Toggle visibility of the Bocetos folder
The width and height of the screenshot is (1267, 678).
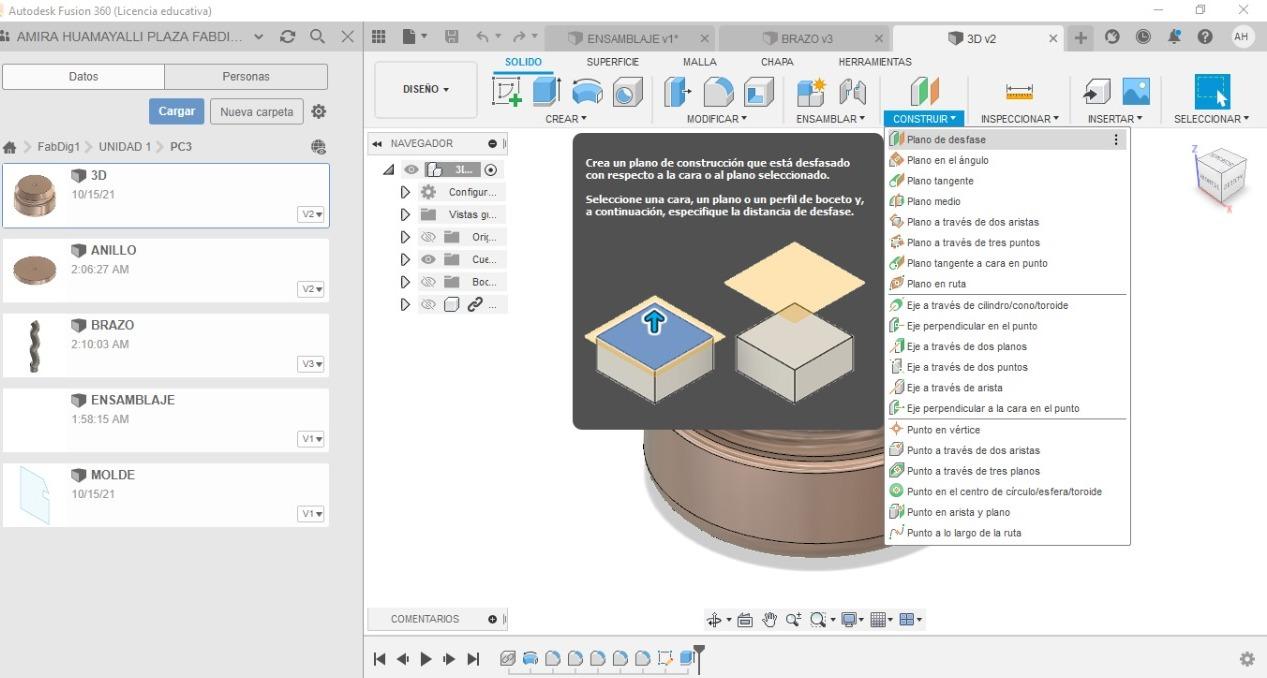tap(429, 282)
